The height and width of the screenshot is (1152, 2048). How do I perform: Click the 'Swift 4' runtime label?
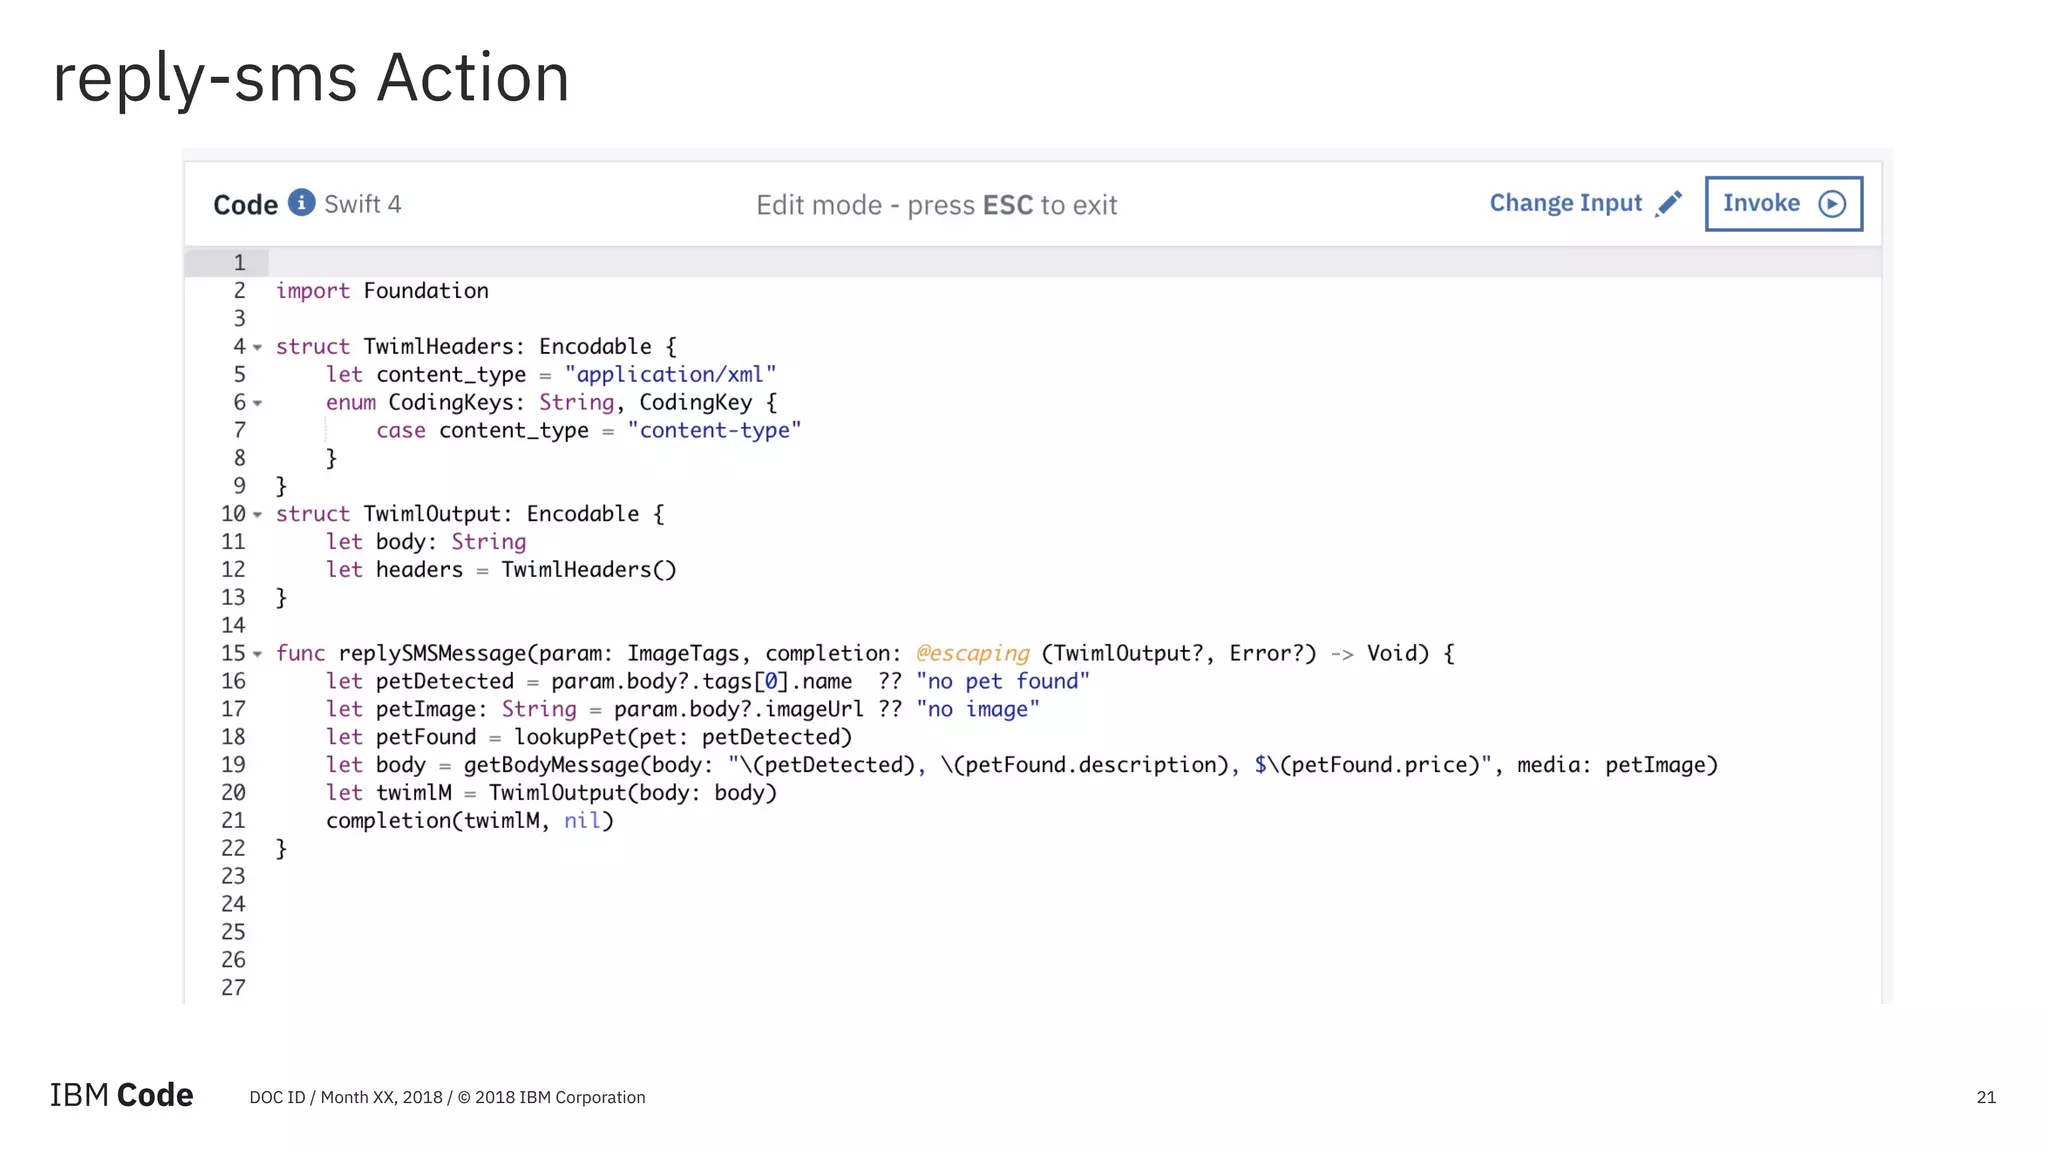[363, 204]
